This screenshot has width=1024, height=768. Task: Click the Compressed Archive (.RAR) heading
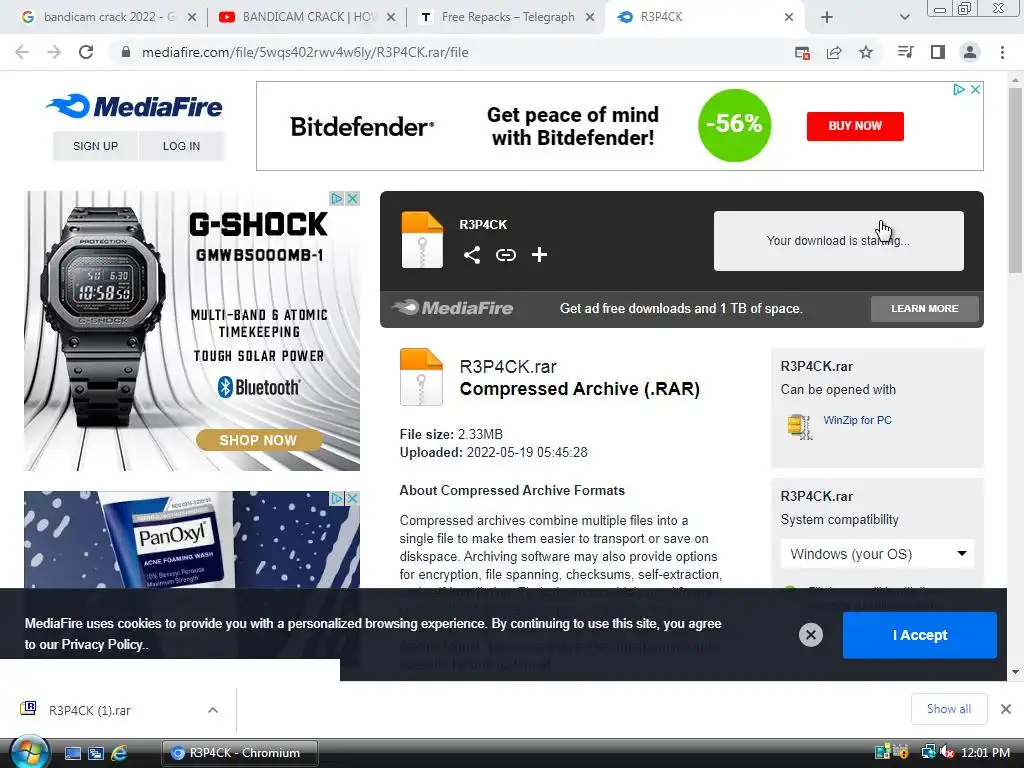(580, 389)
